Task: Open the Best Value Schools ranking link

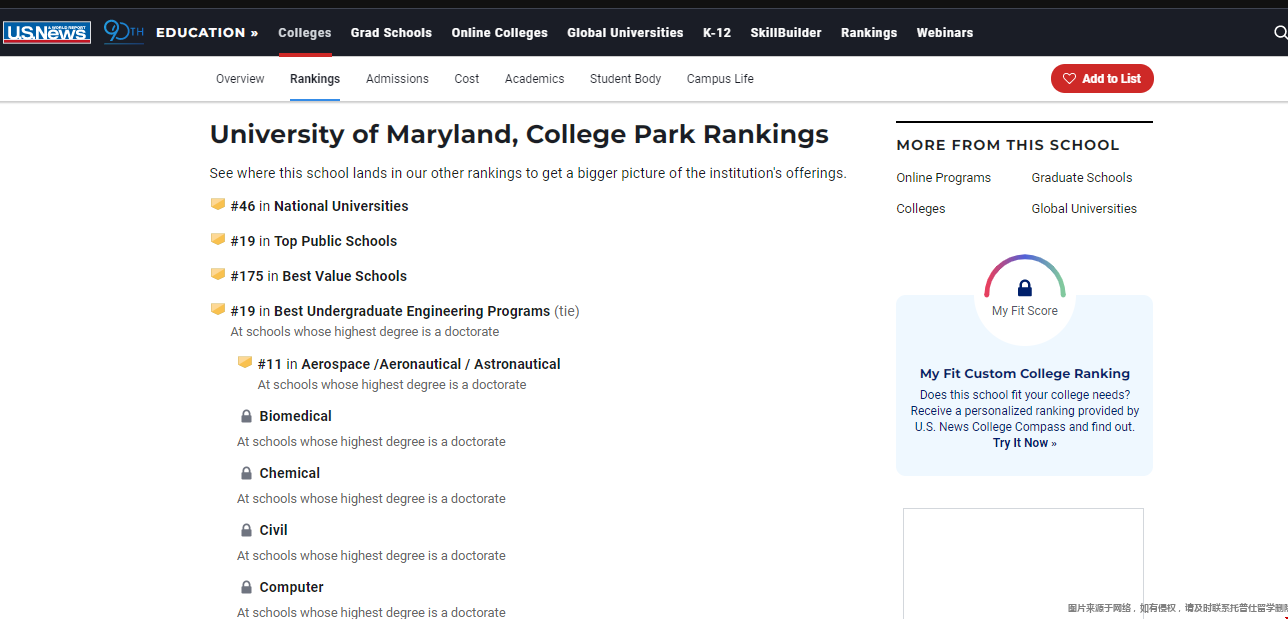Action: 344,276
